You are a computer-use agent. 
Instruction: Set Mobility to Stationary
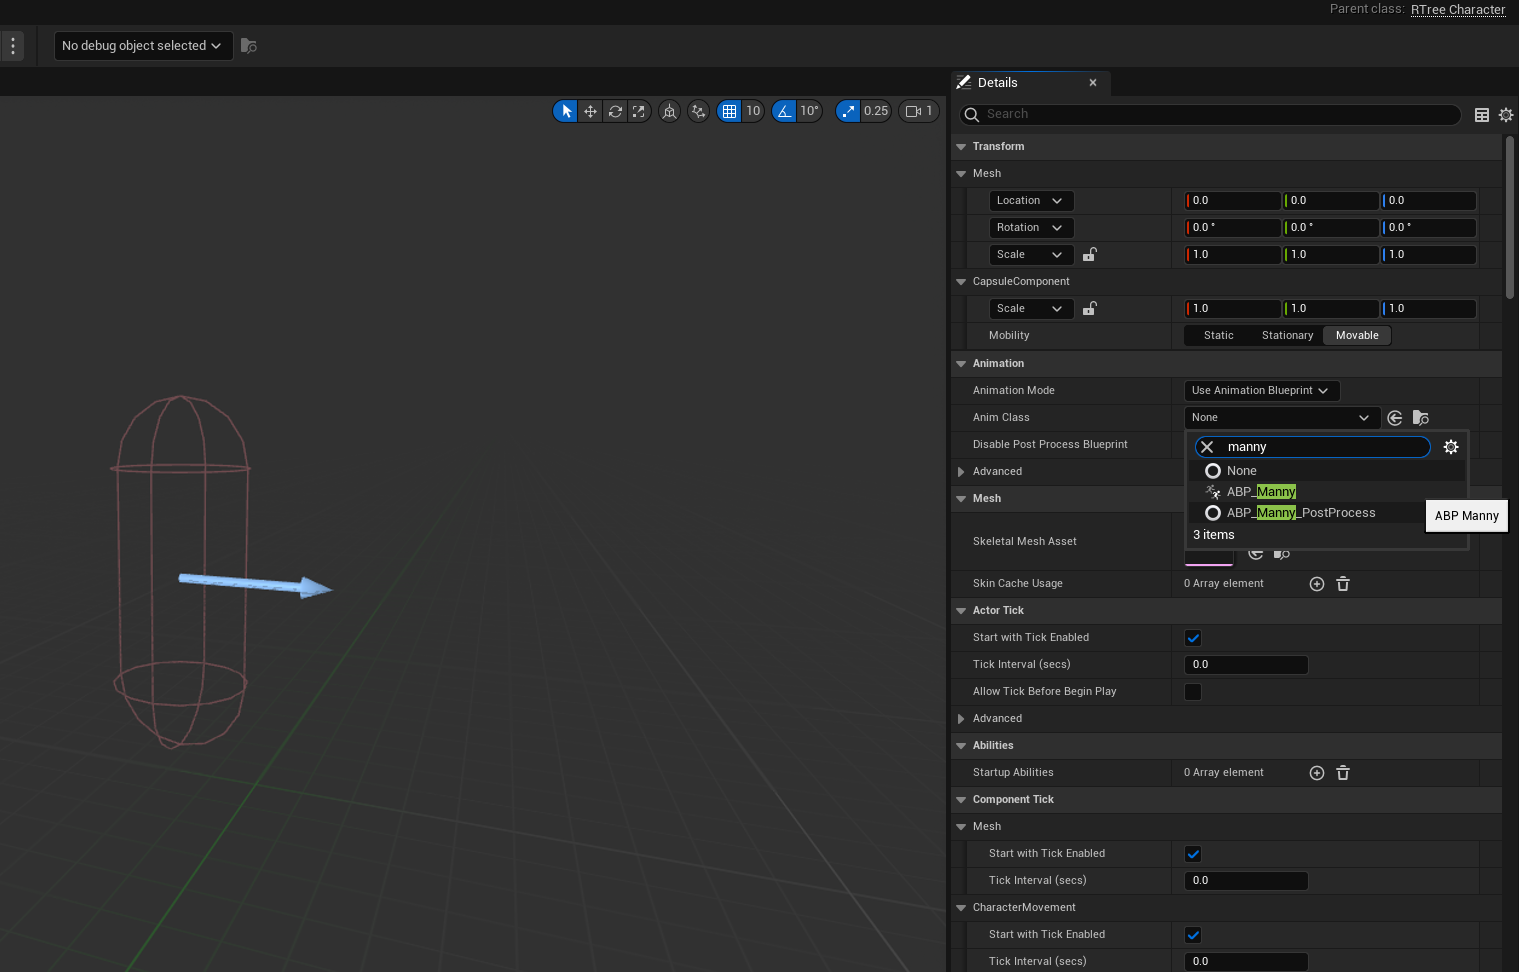[x=1287, y=336]
